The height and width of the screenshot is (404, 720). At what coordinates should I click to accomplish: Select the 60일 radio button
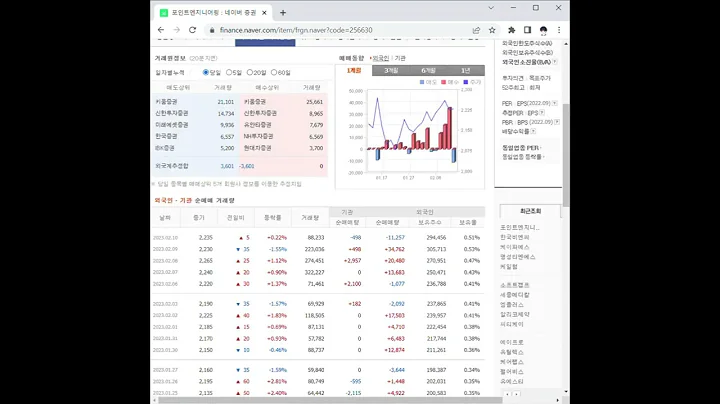274,73
